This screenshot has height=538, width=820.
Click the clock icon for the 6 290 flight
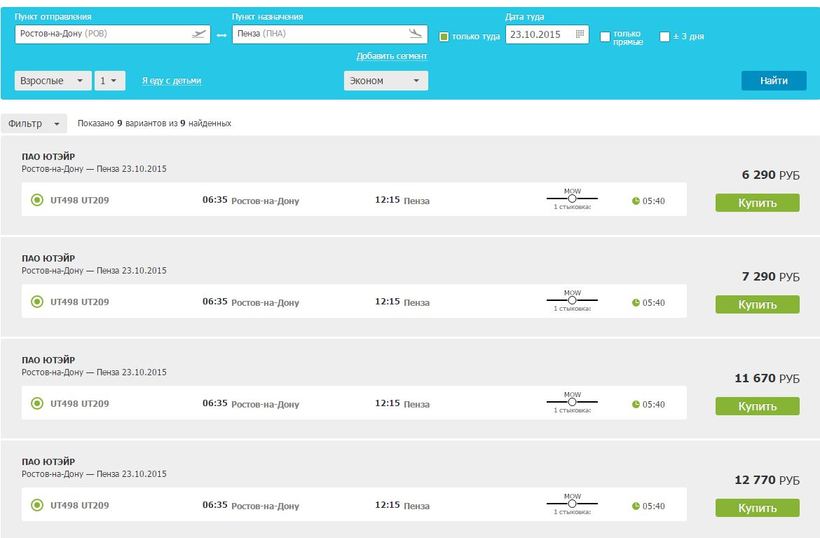pyautogui.click(x=636, y=201)
